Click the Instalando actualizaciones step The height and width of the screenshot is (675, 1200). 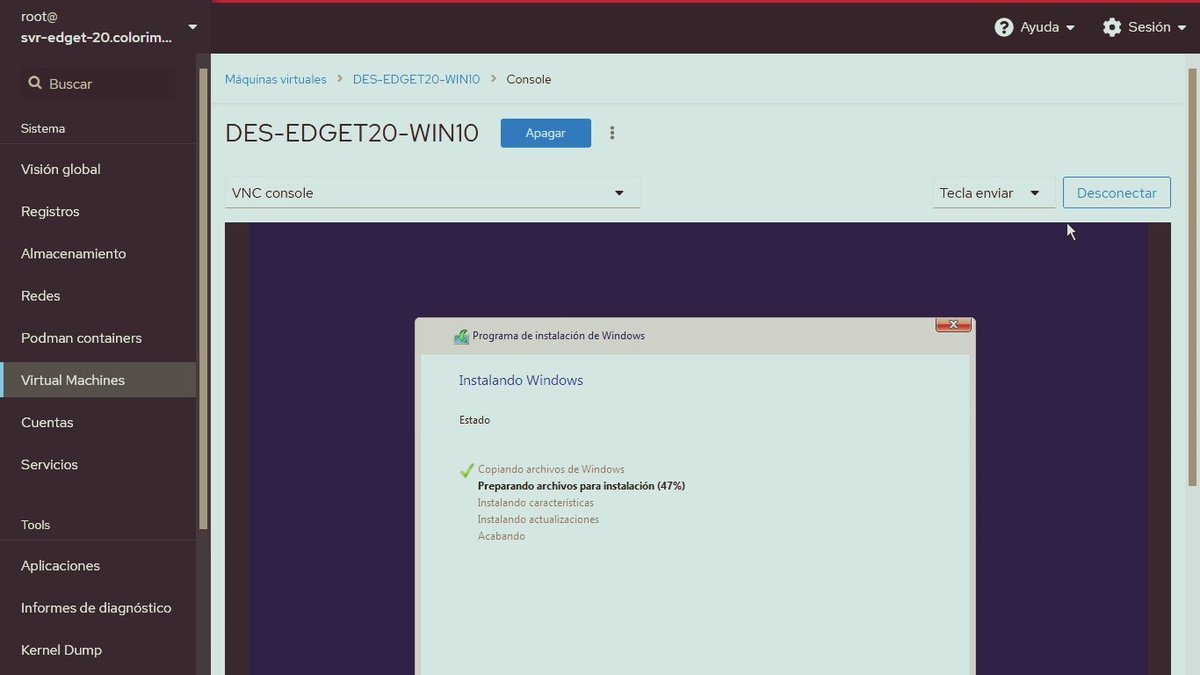538,519
